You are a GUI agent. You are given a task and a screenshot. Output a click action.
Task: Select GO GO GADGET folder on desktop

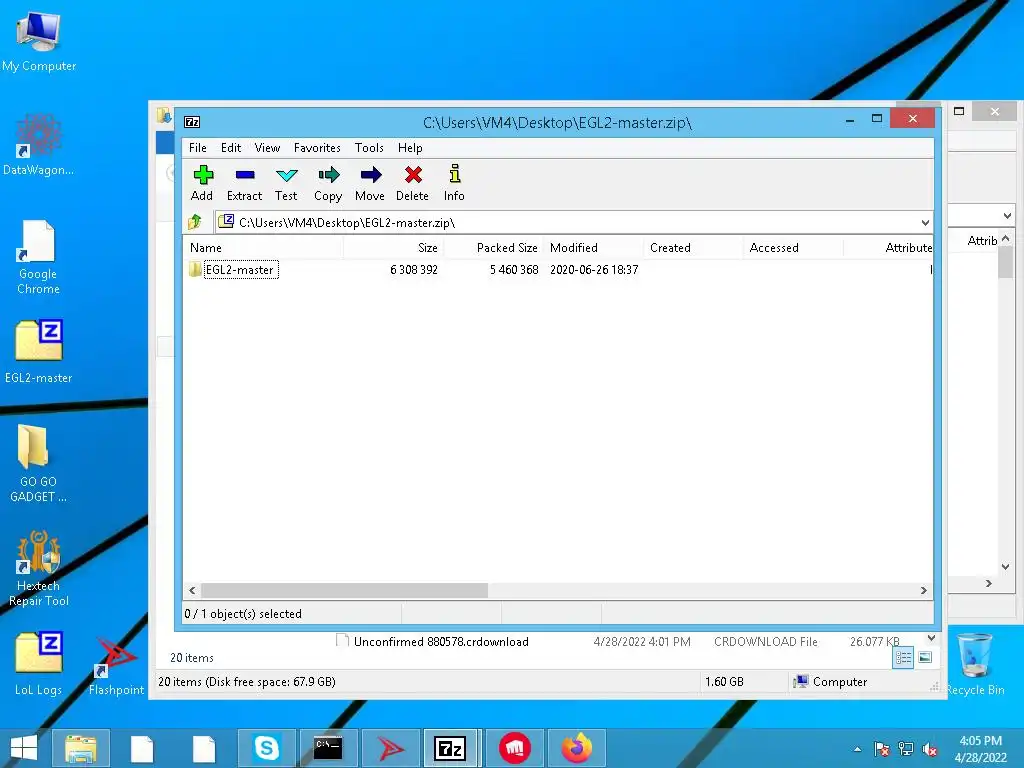(39, 464)
